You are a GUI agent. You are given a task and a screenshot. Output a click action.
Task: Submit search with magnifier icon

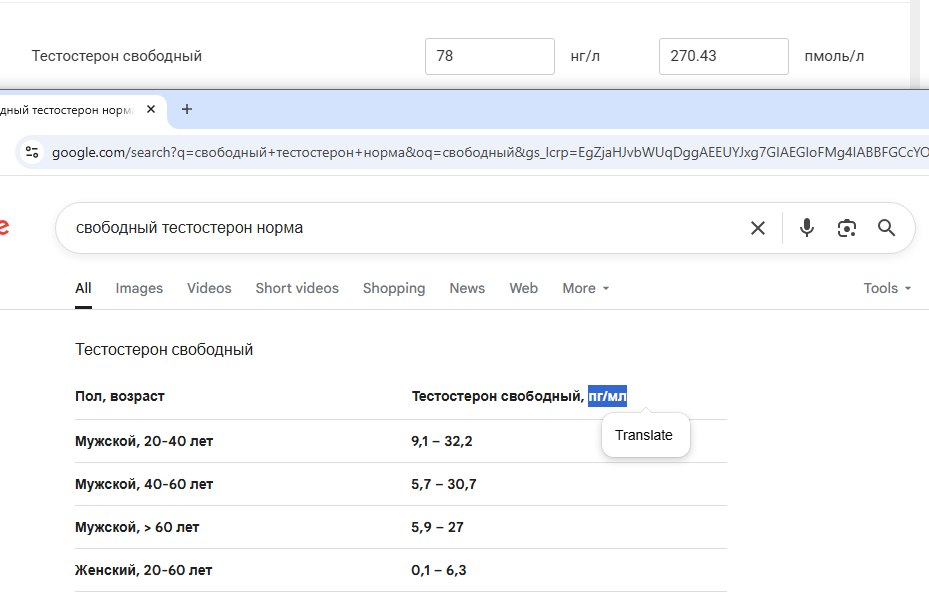886,228
